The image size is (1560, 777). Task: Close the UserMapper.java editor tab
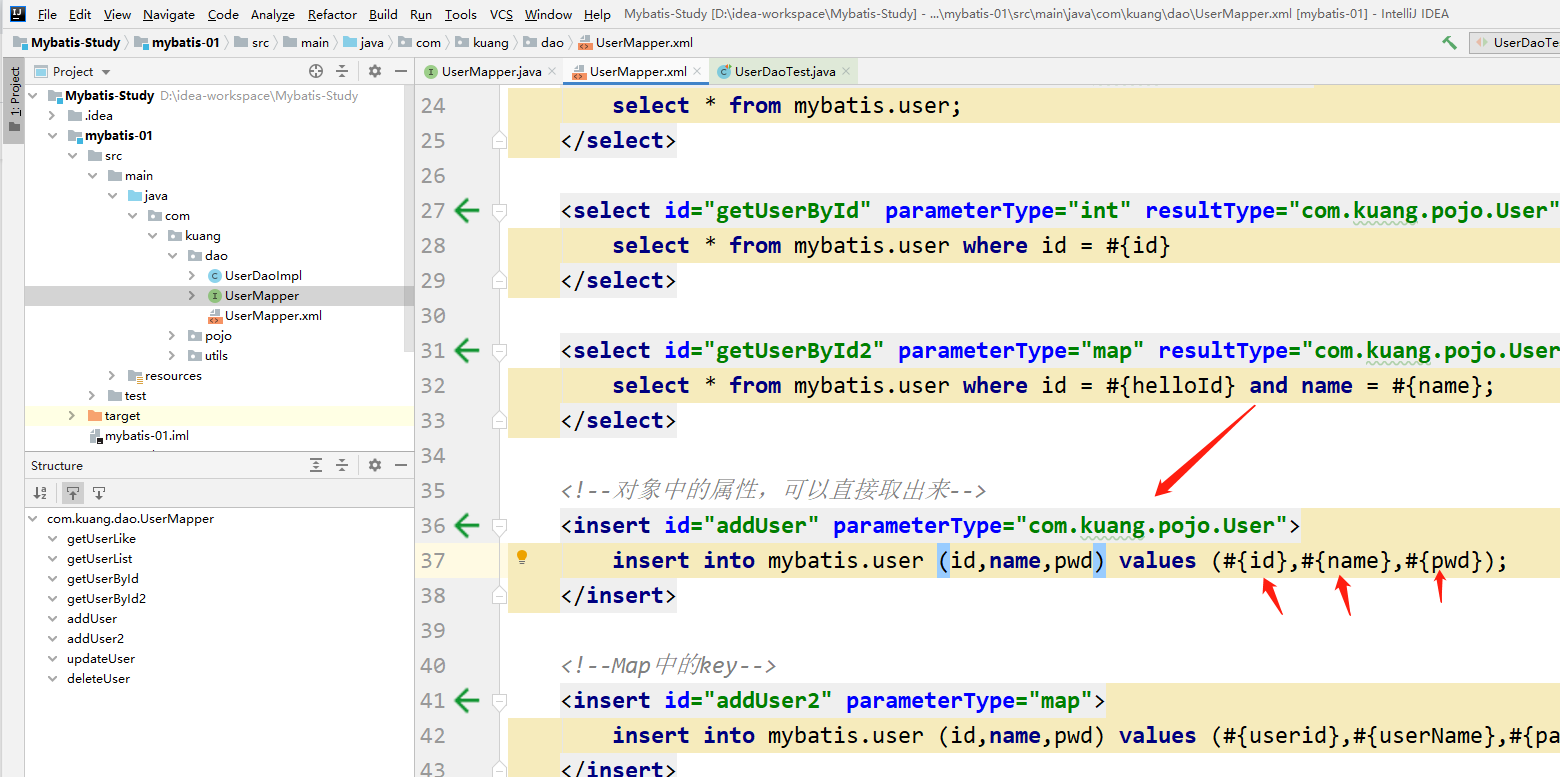coord(553,72)
